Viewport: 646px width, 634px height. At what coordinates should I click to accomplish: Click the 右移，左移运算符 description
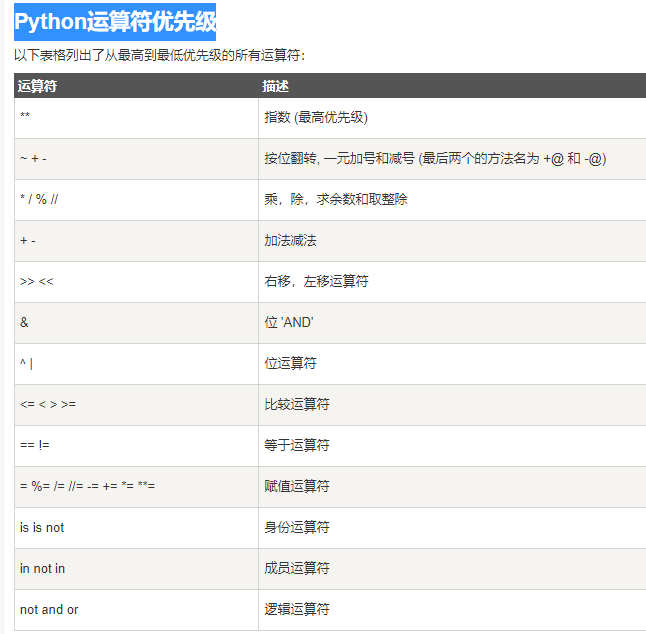(x=316, y=281)
